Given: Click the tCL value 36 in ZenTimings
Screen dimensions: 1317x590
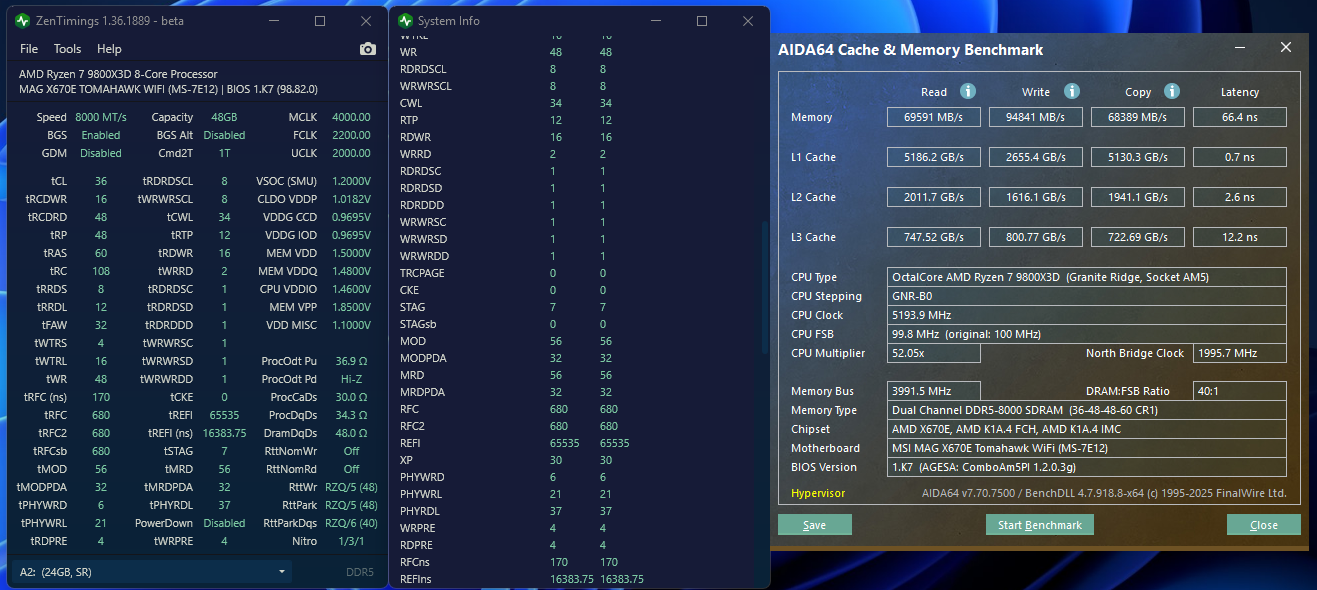Looking at the screenshot, I should [101, 181].
